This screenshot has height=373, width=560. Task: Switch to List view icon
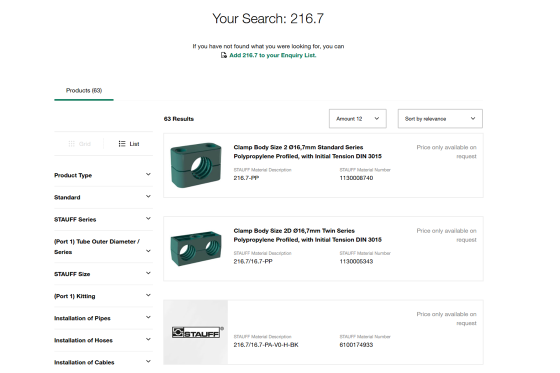[x=122, y=144]
